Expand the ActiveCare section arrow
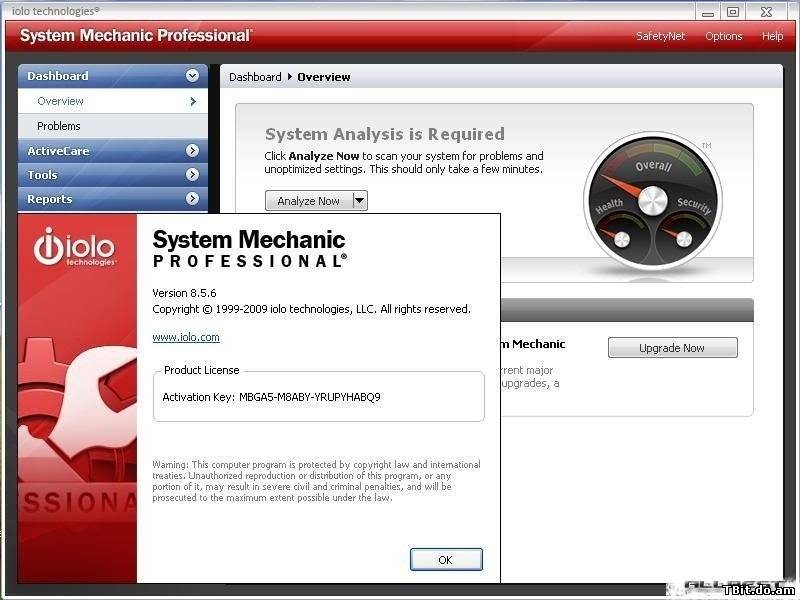This screenshot has width=800, height=600. click(192, 151)
